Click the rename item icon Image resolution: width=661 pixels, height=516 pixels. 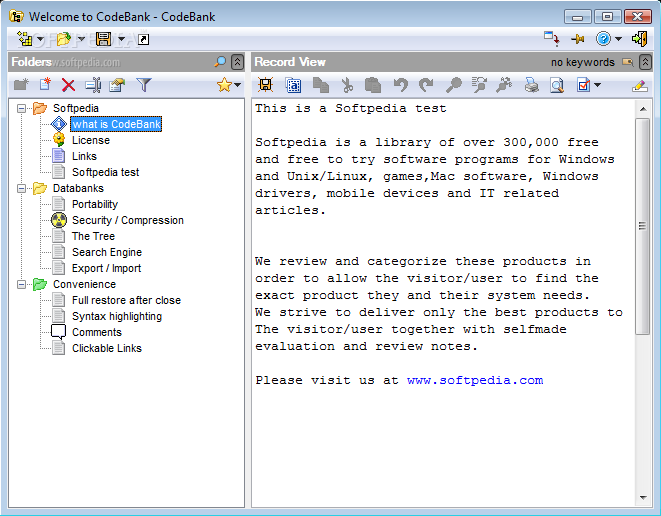[x=93, y=85]
